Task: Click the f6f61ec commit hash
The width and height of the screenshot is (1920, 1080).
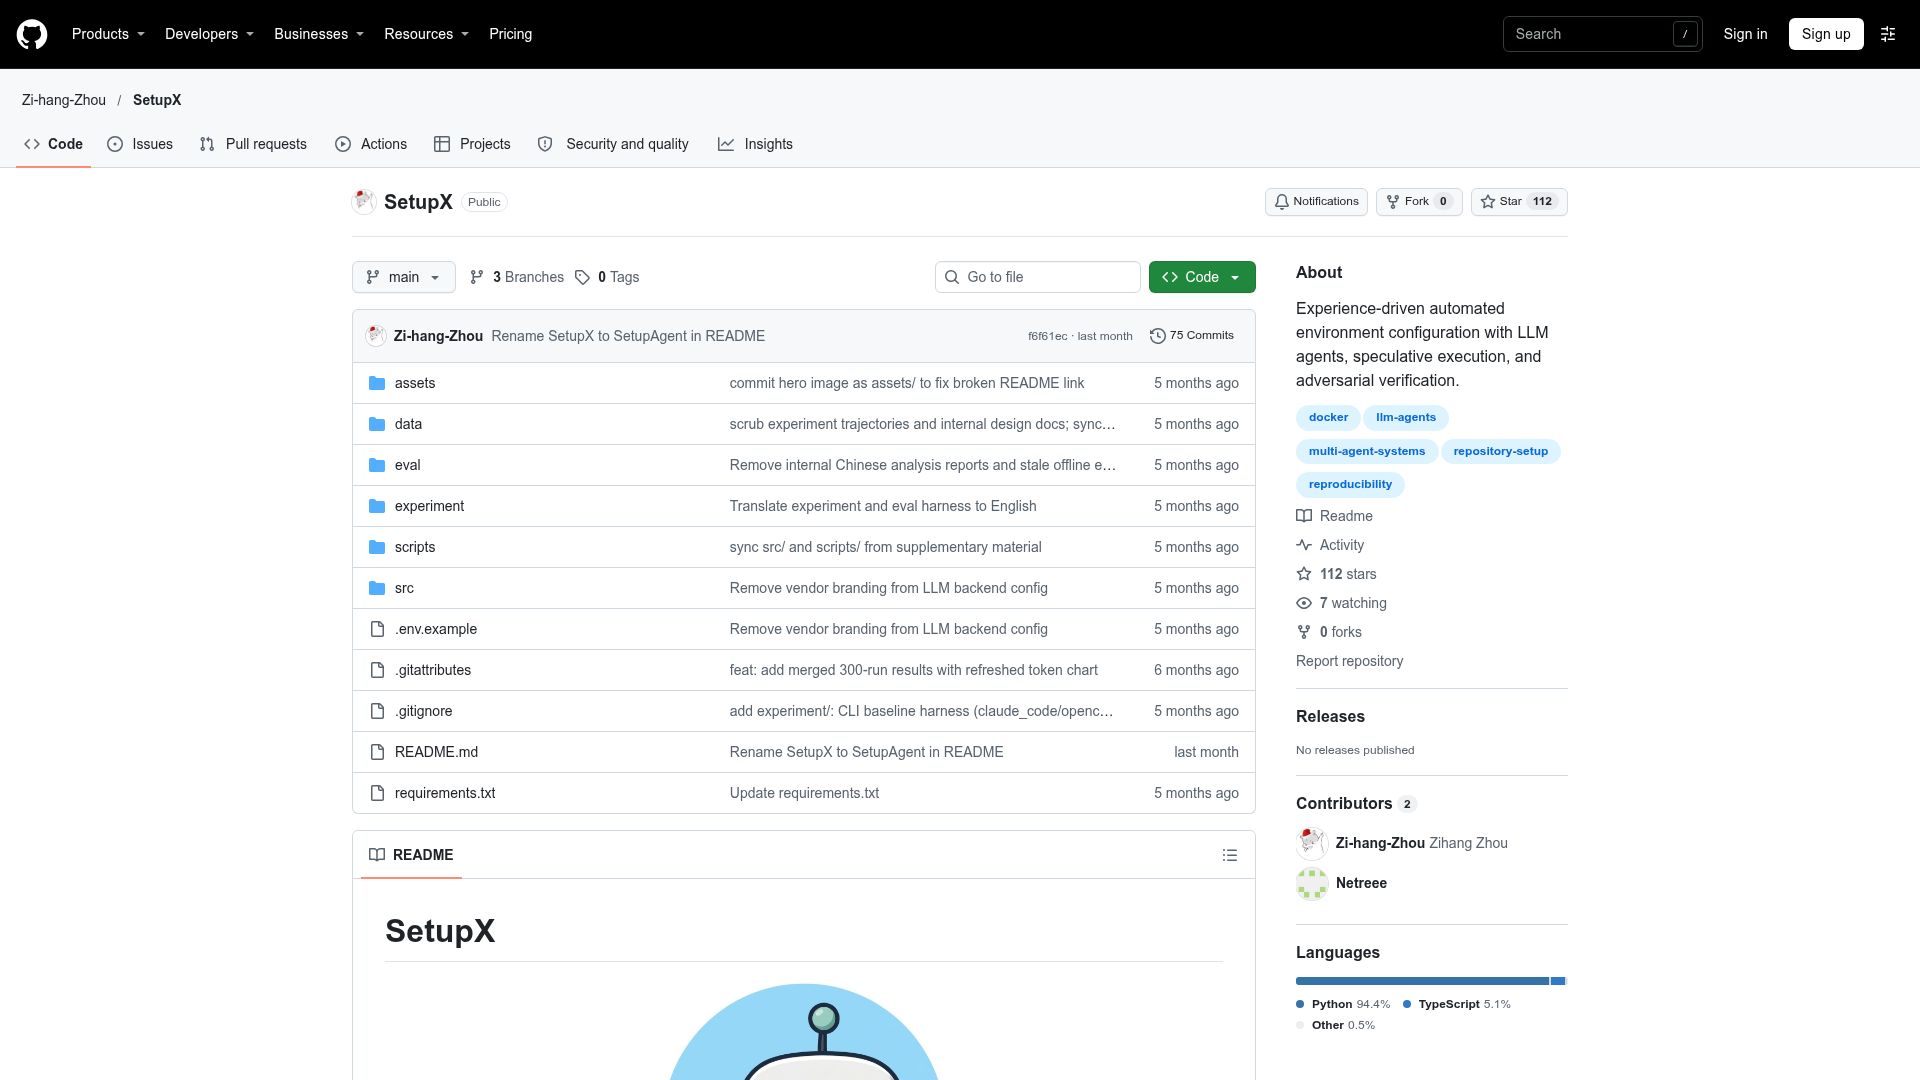Action: (x=1047, y=336)
